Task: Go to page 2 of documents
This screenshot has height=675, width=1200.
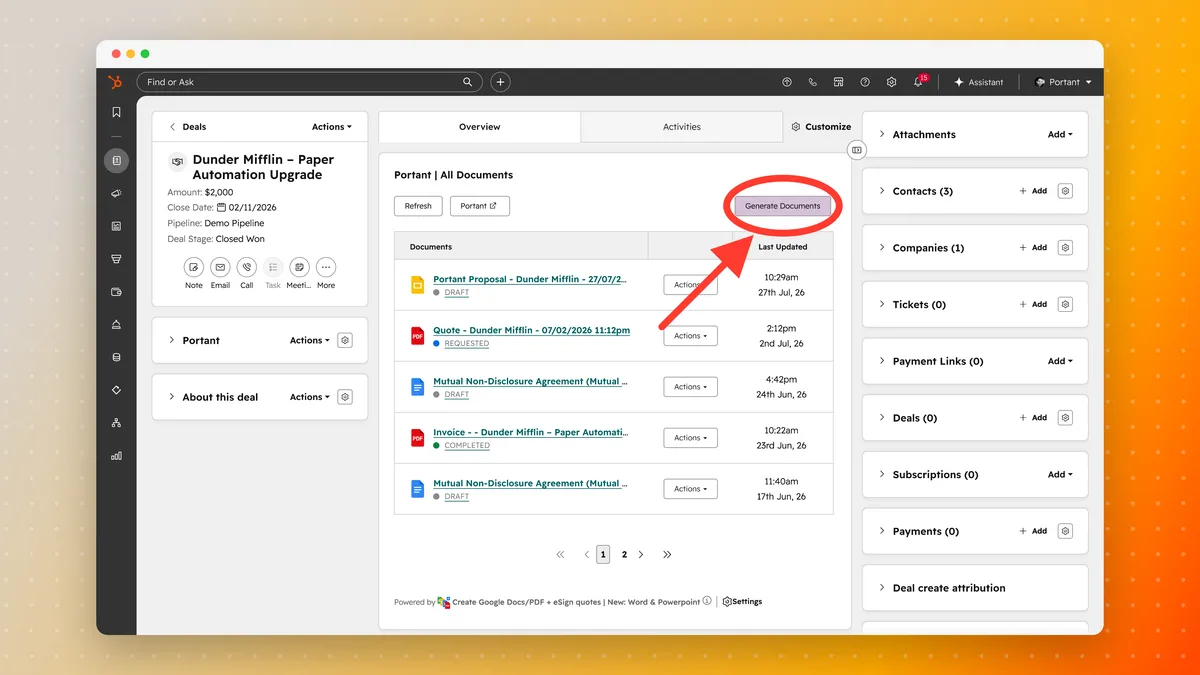Action: point(624,554)
